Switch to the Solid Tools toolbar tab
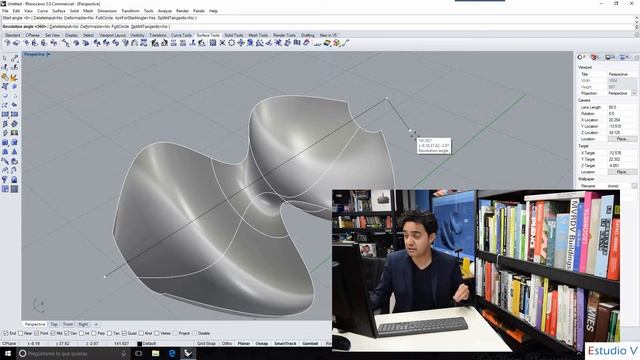640x360 pixels. [x=234, y=36]
